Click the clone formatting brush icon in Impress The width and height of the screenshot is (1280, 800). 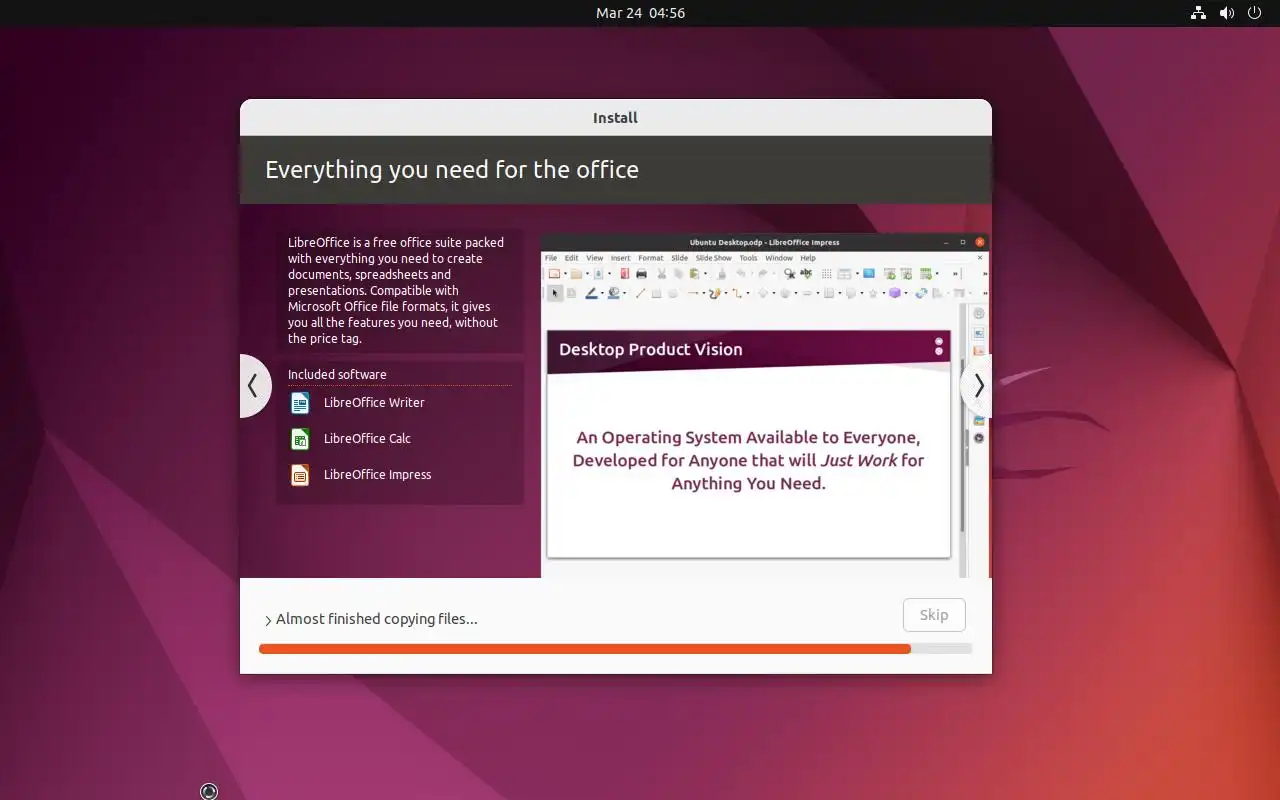pos(721,274)
